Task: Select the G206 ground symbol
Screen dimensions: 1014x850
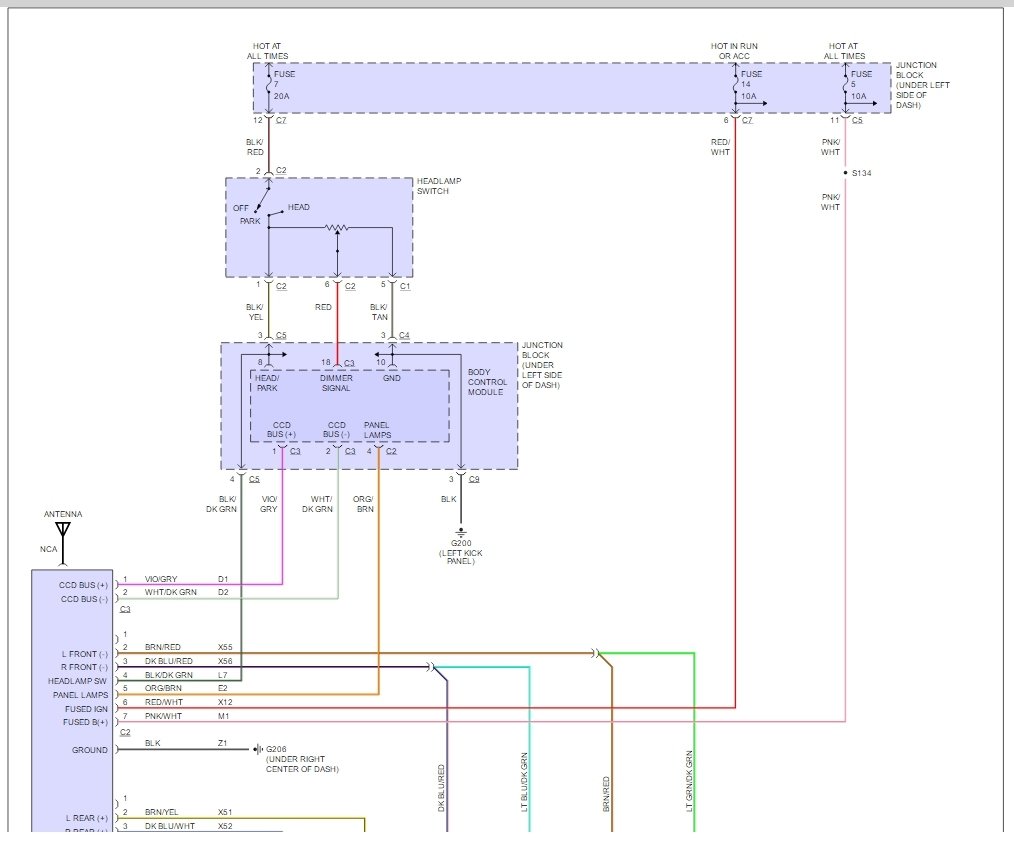Action: pyautogui.click(x=257, y=749)
